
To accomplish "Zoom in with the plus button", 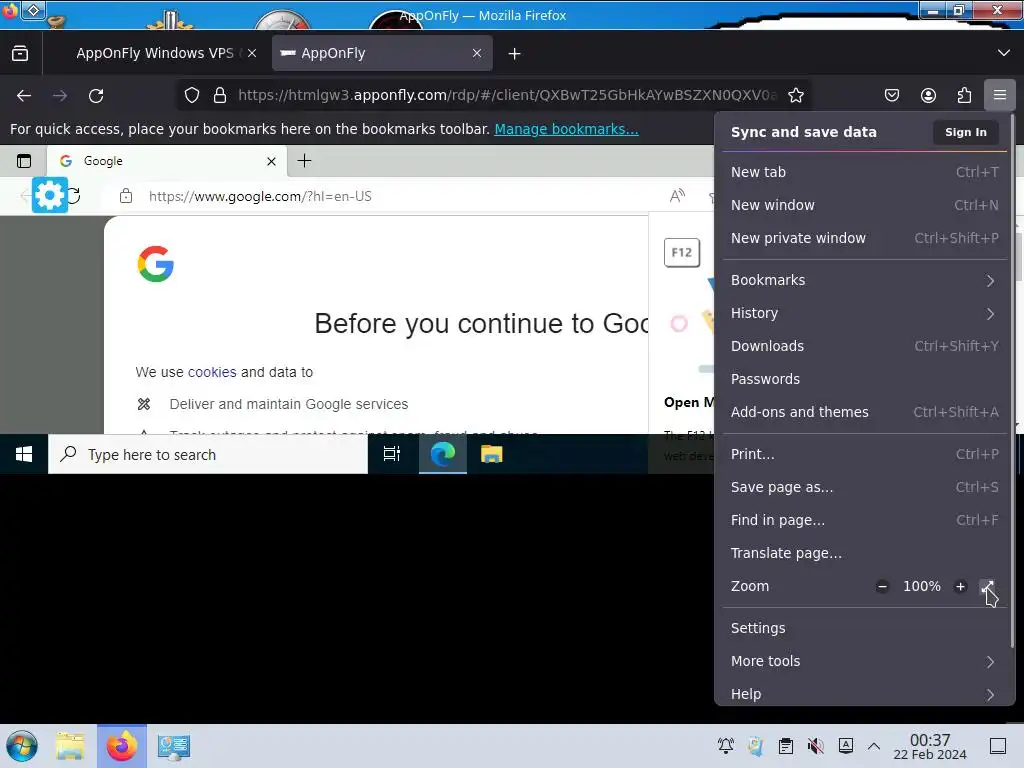I will (x=960, y=586).
